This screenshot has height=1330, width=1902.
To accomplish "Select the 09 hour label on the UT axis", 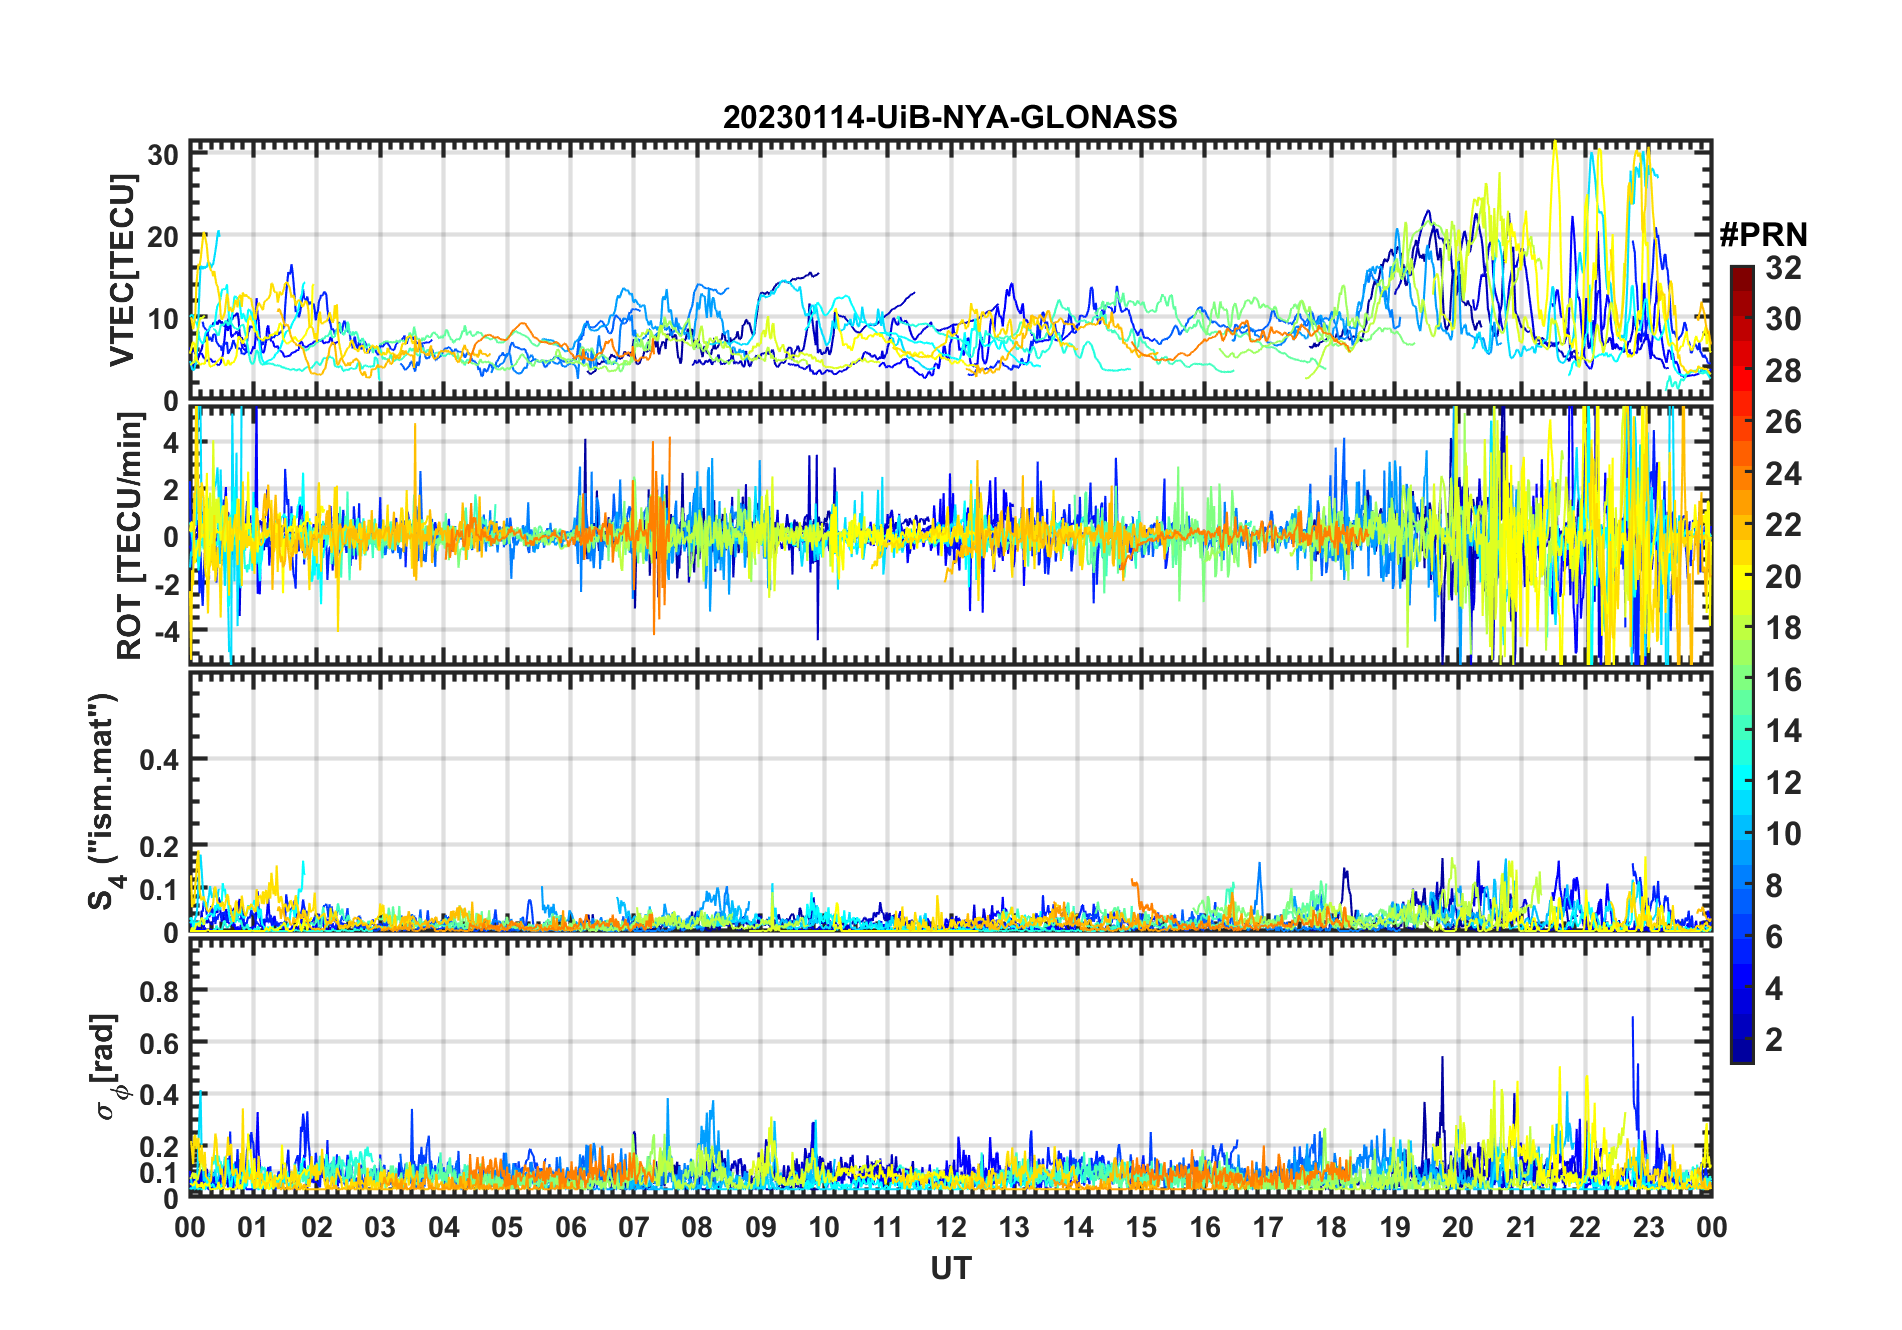I will [761, 1227].
